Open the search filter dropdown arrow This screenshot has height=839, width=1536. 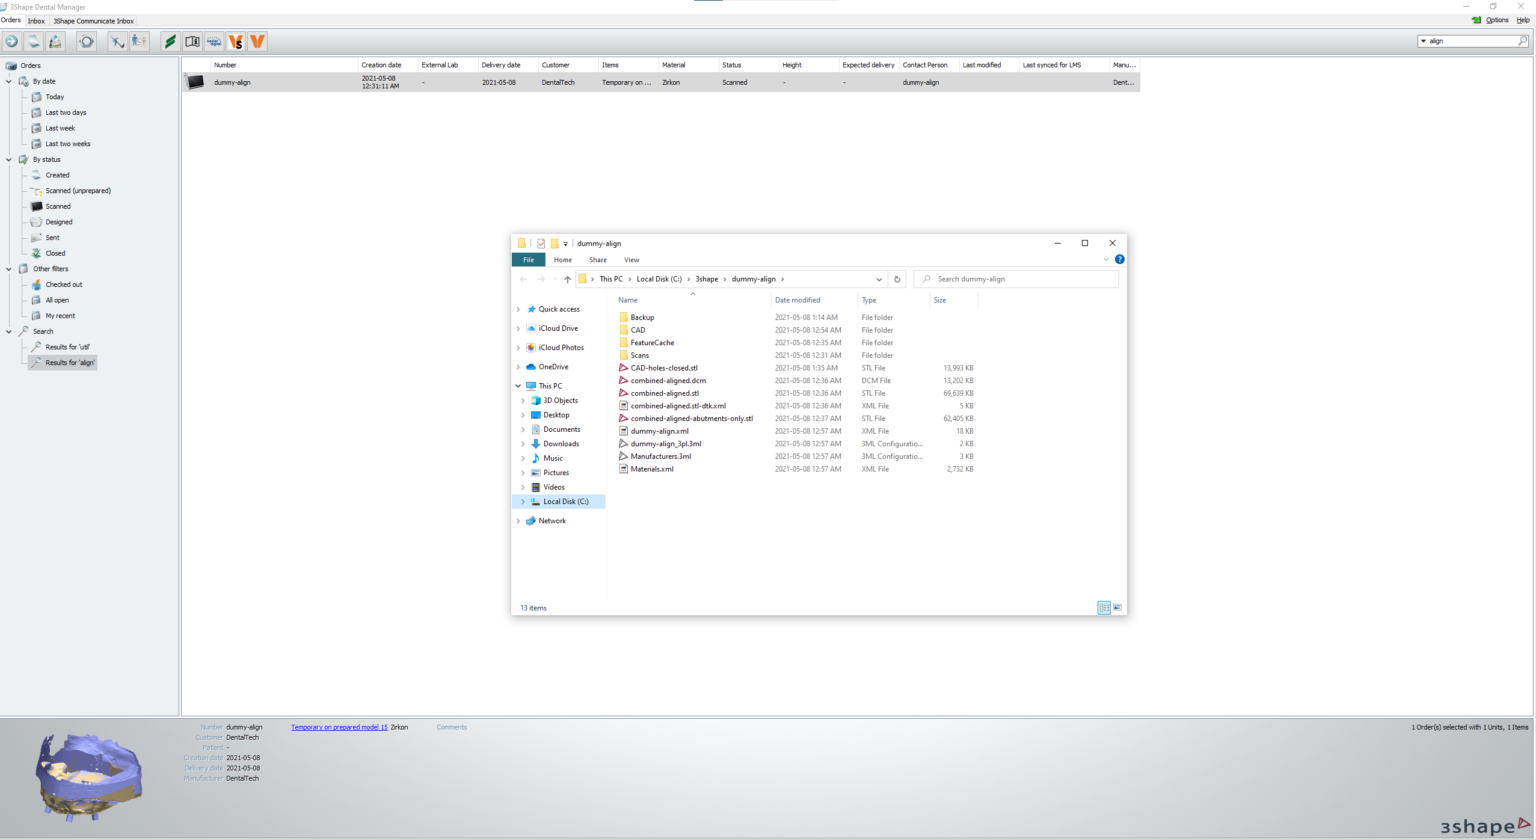[x=1423, y=41]
